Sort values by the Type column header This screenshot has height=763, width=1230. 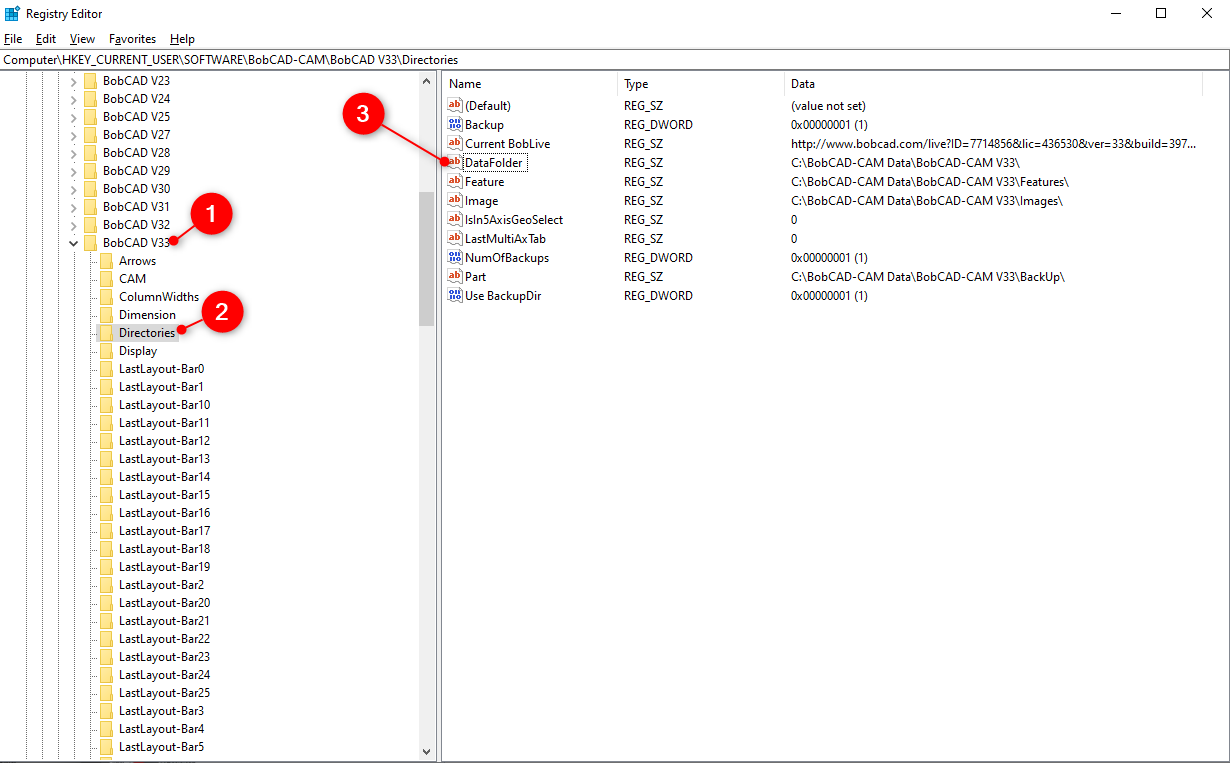pyautogui.click(x=701, y=84)
